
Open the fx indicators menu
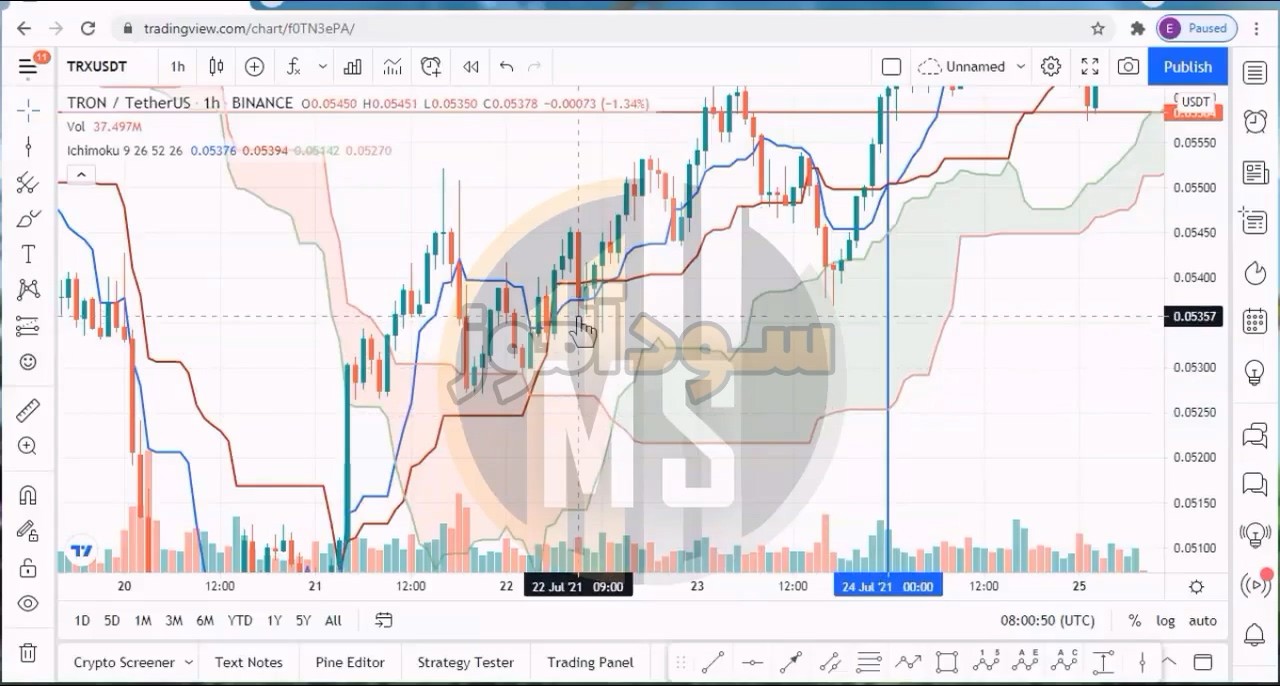point(294,67)
